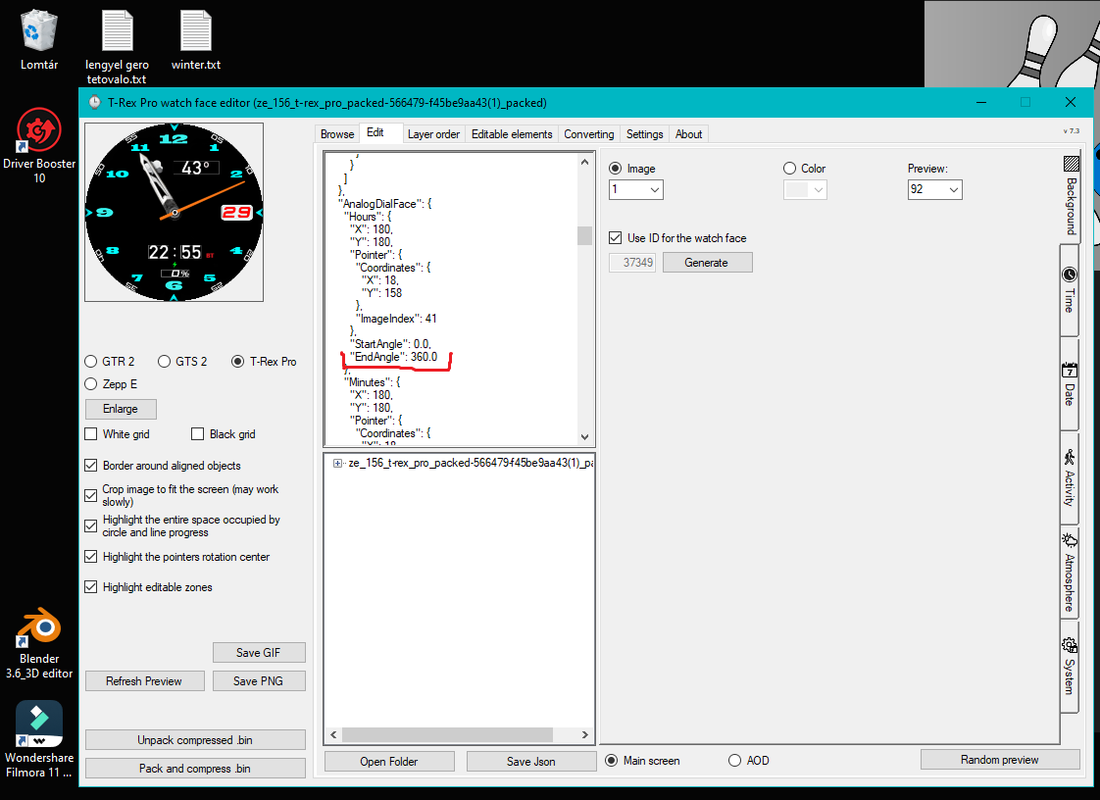1100x800 pixels.
Task: Open winter.txt desktop file
Action: [196, 41]
